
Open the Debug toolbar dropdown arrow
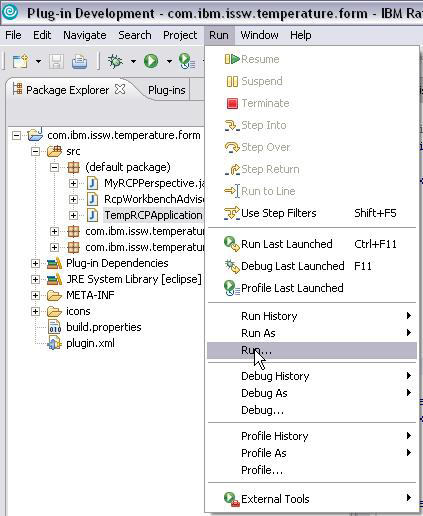(133, 61)
